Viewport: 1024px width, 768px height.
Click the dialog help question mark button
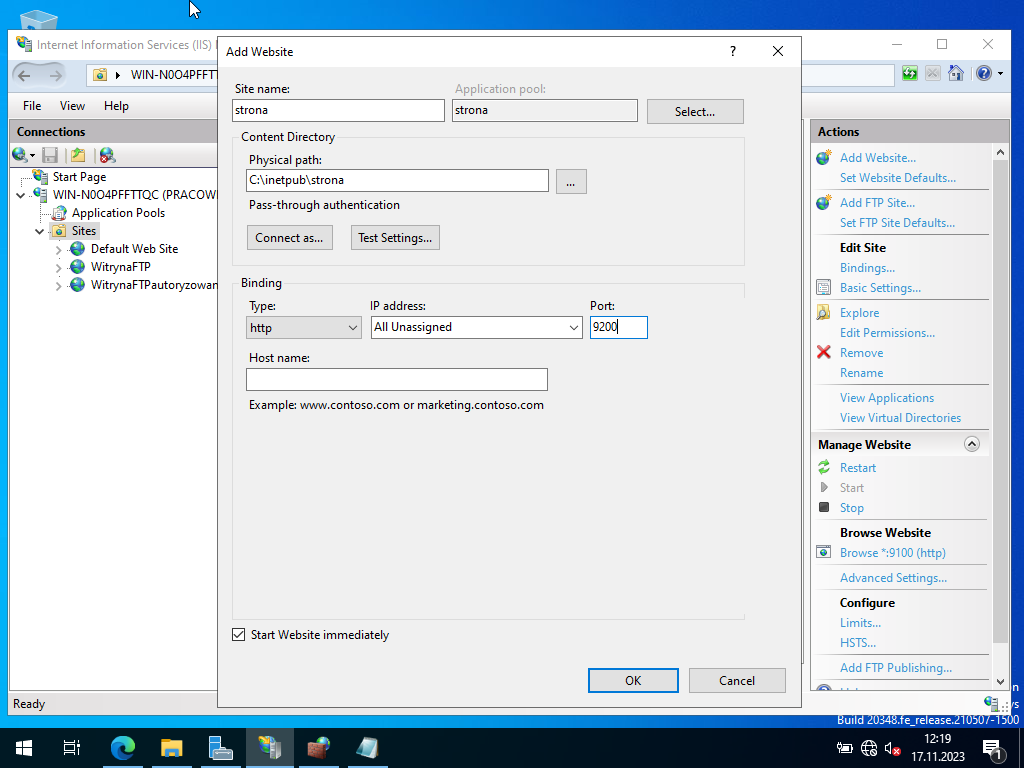pos(733,51)
